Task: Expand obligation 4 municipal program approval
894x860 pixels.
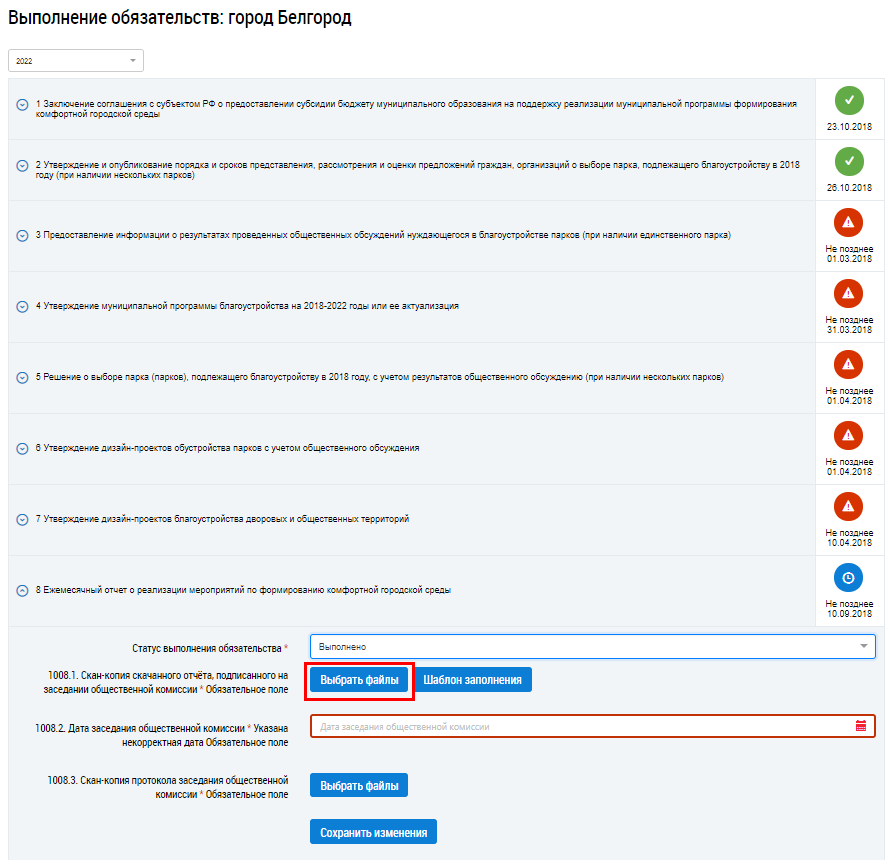Action: click(x=22, y=307)
